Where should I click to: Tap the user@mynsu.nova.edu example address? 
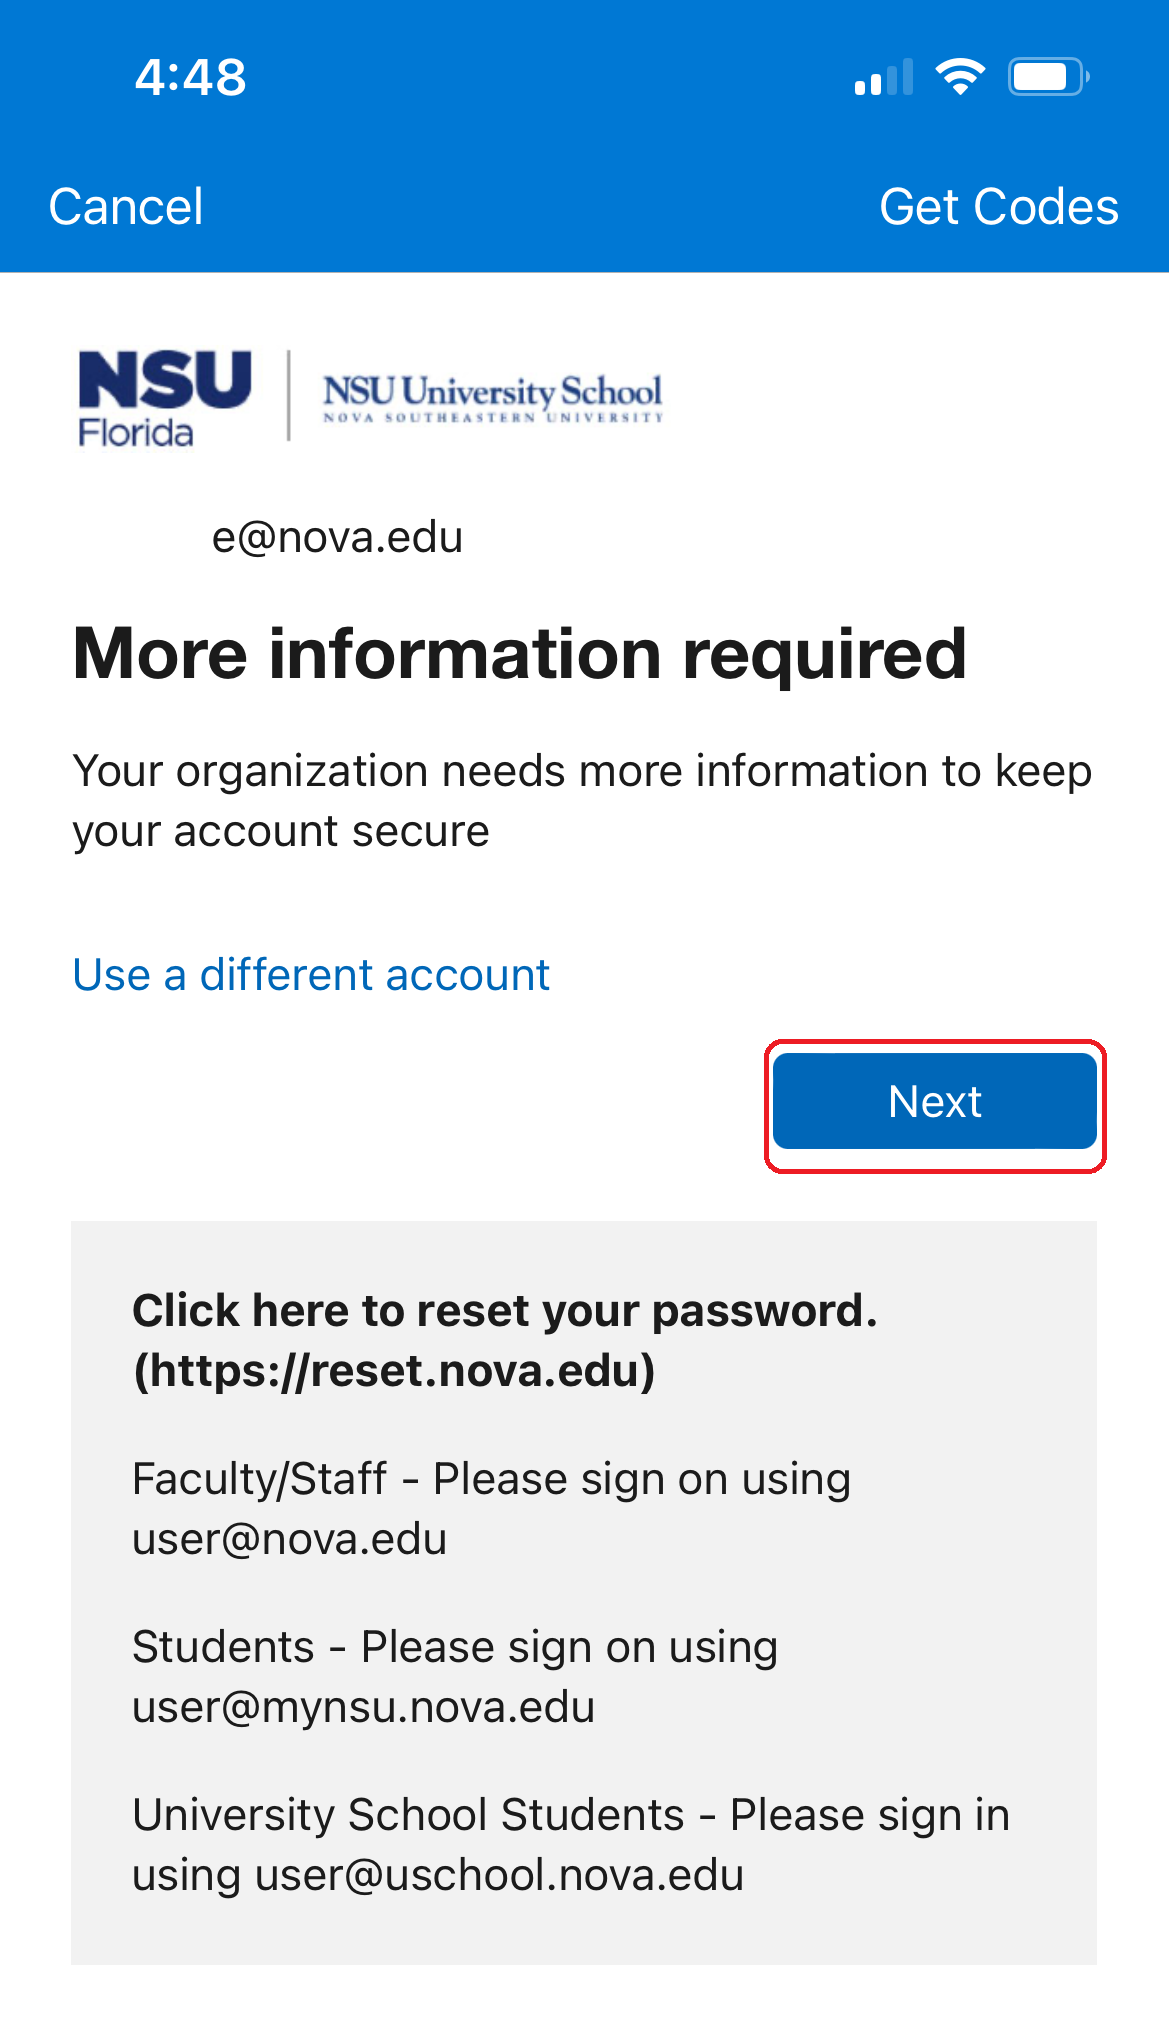point(364,1707)
